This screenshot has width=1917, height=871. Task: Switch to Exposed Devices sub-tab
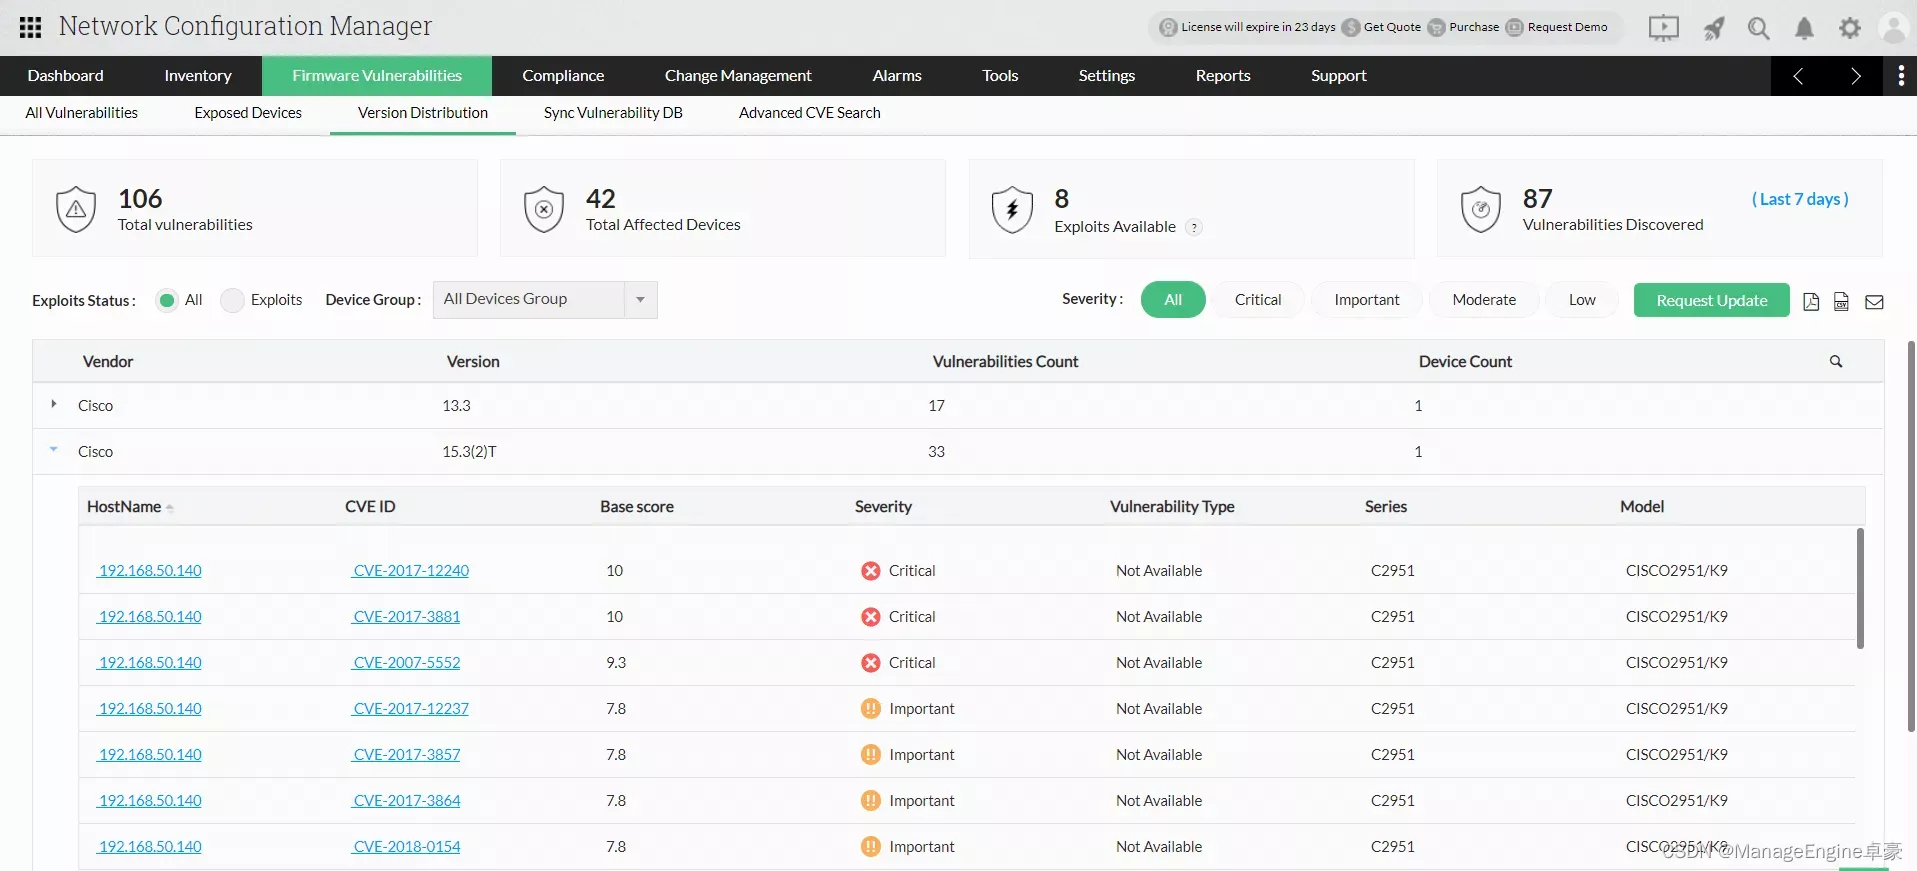pos(248,113)
